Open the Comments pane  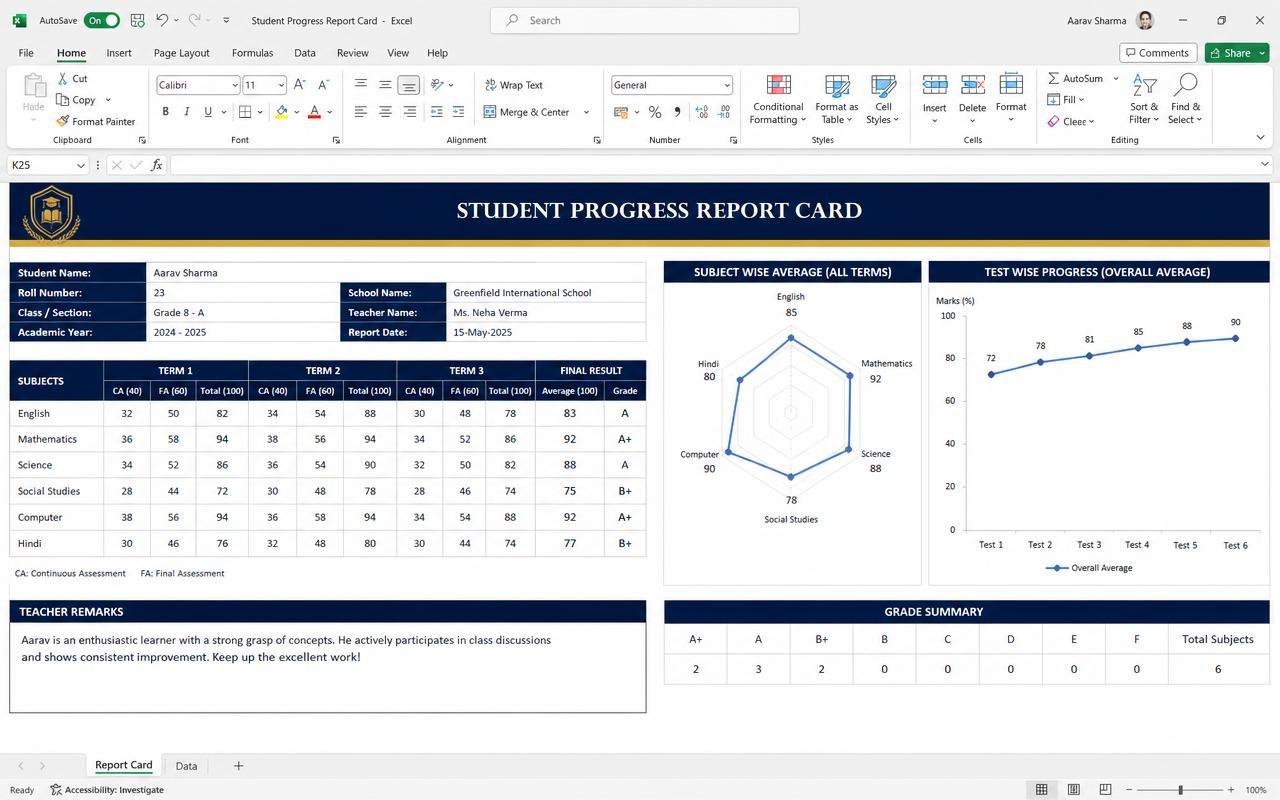[1157, 53]
